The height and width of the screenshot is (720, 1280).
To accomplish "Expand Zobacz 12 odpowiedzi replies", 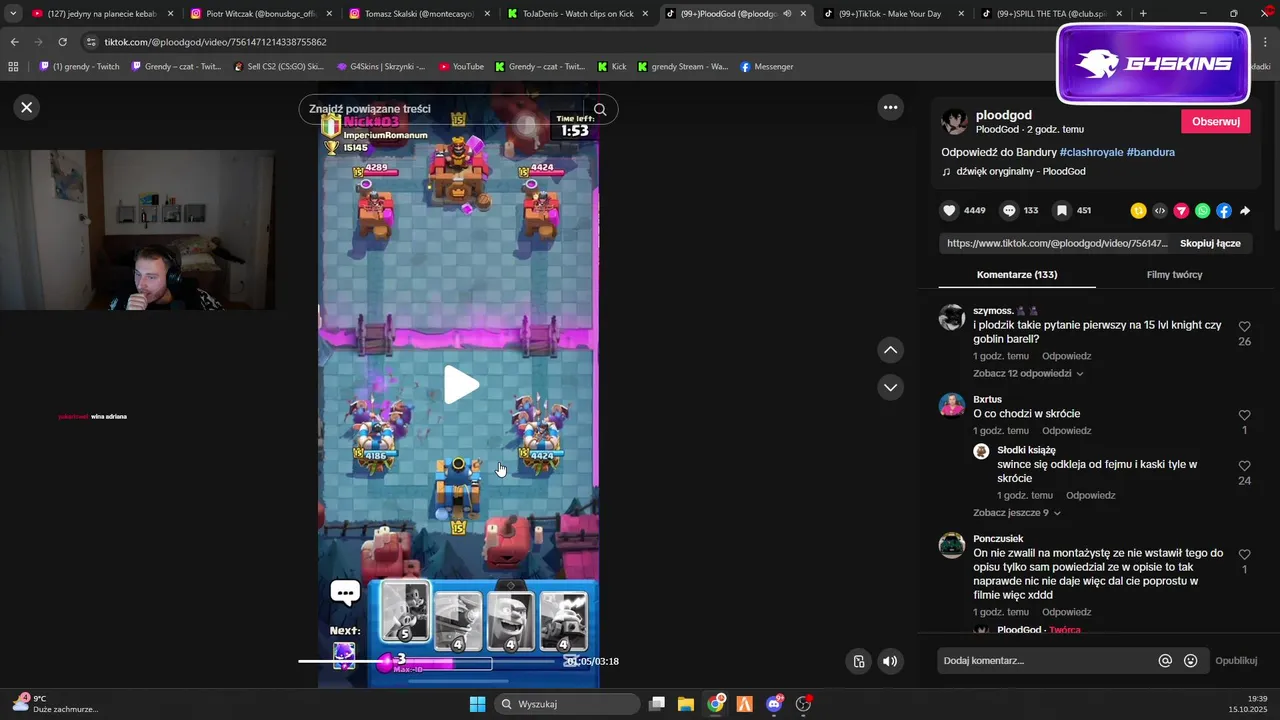I will tap(1028, 373).
